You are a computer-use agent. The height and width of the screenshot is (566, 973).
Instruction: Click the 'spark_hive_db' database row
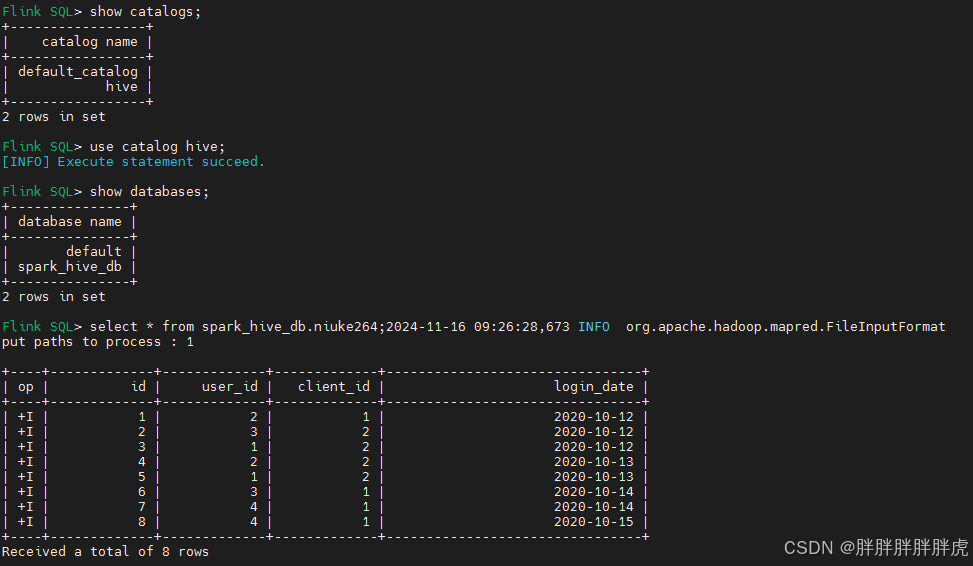70,267
